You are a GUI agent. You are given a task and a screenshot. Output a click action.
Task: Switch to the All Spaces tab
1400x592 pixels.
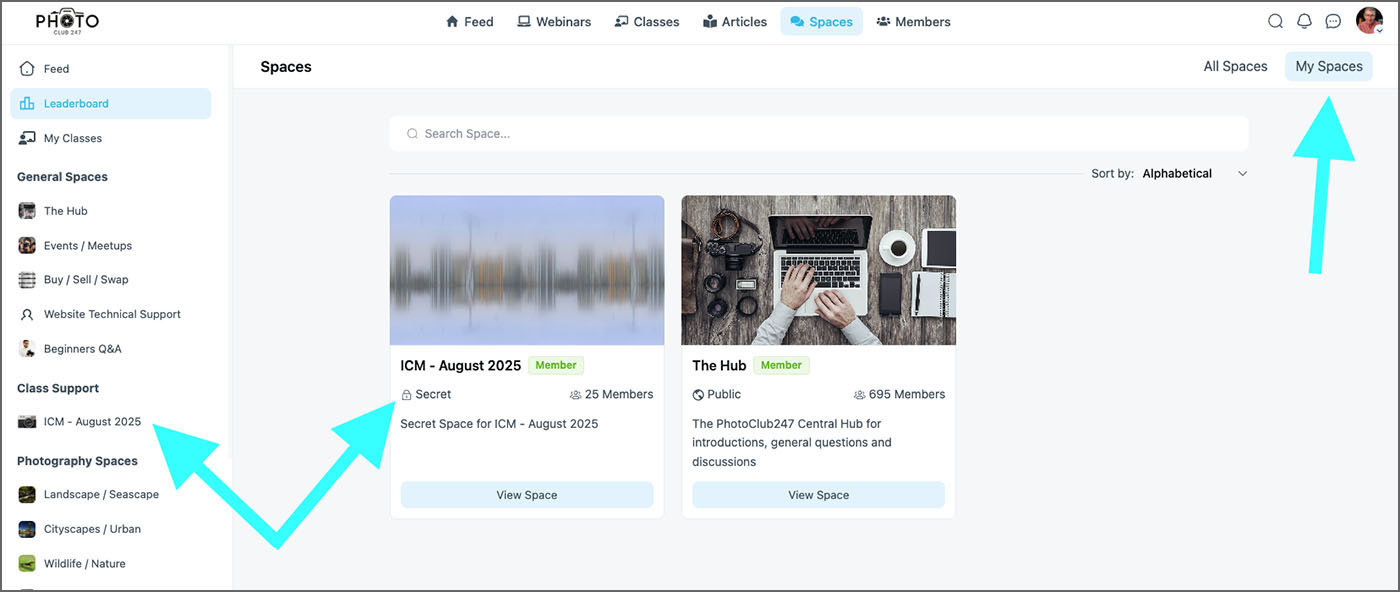1235,66
